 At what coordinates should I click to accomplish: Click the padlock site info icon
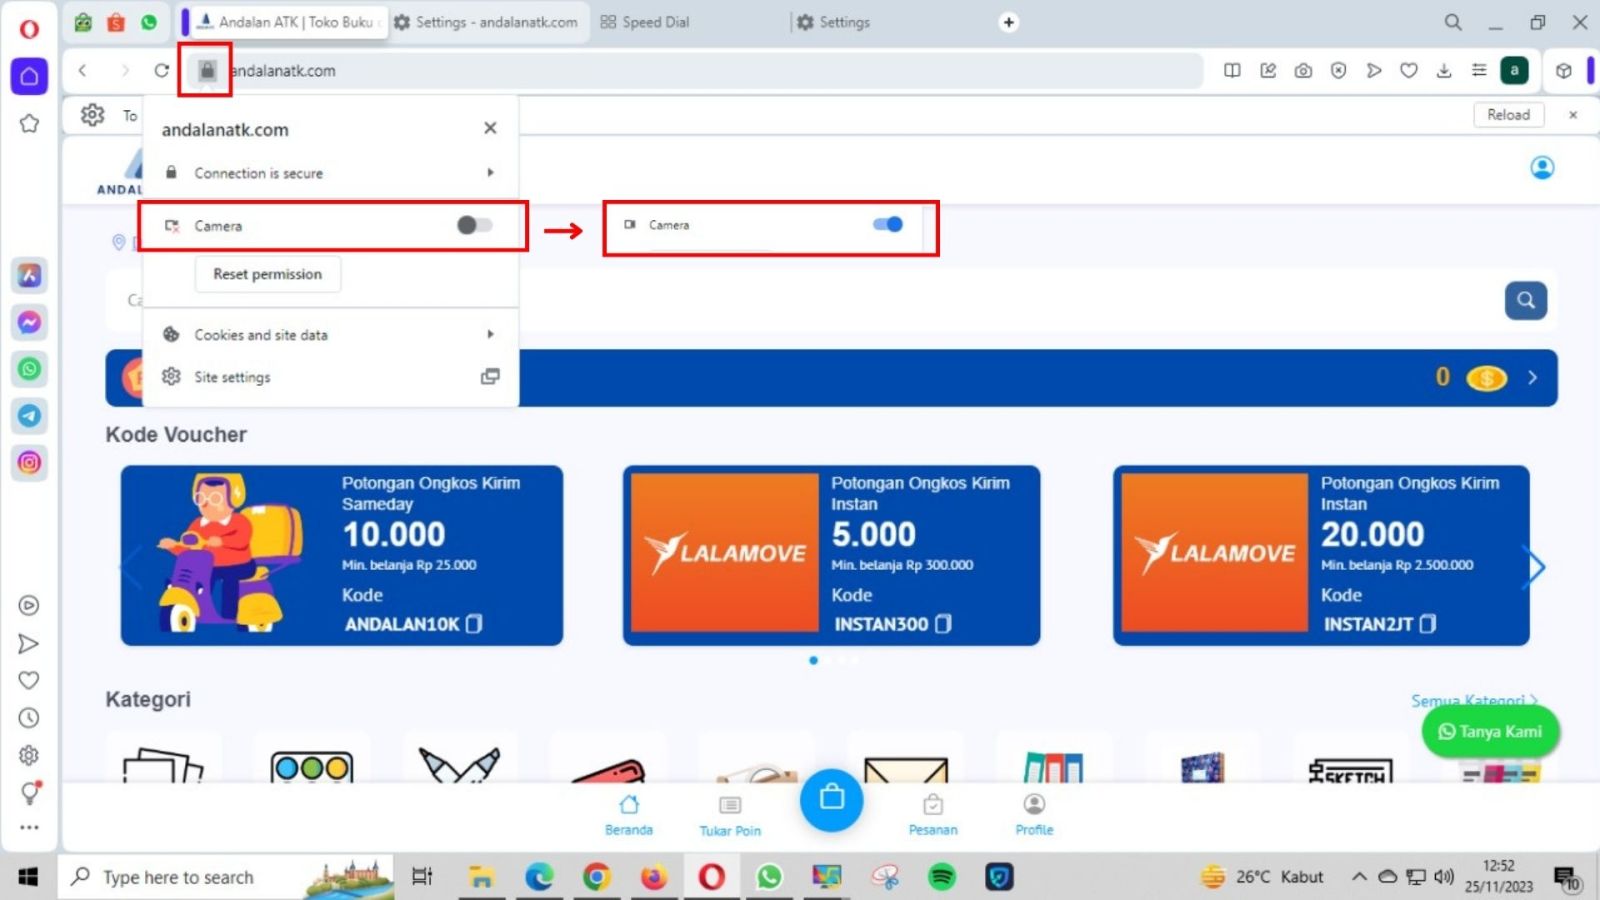206,71
